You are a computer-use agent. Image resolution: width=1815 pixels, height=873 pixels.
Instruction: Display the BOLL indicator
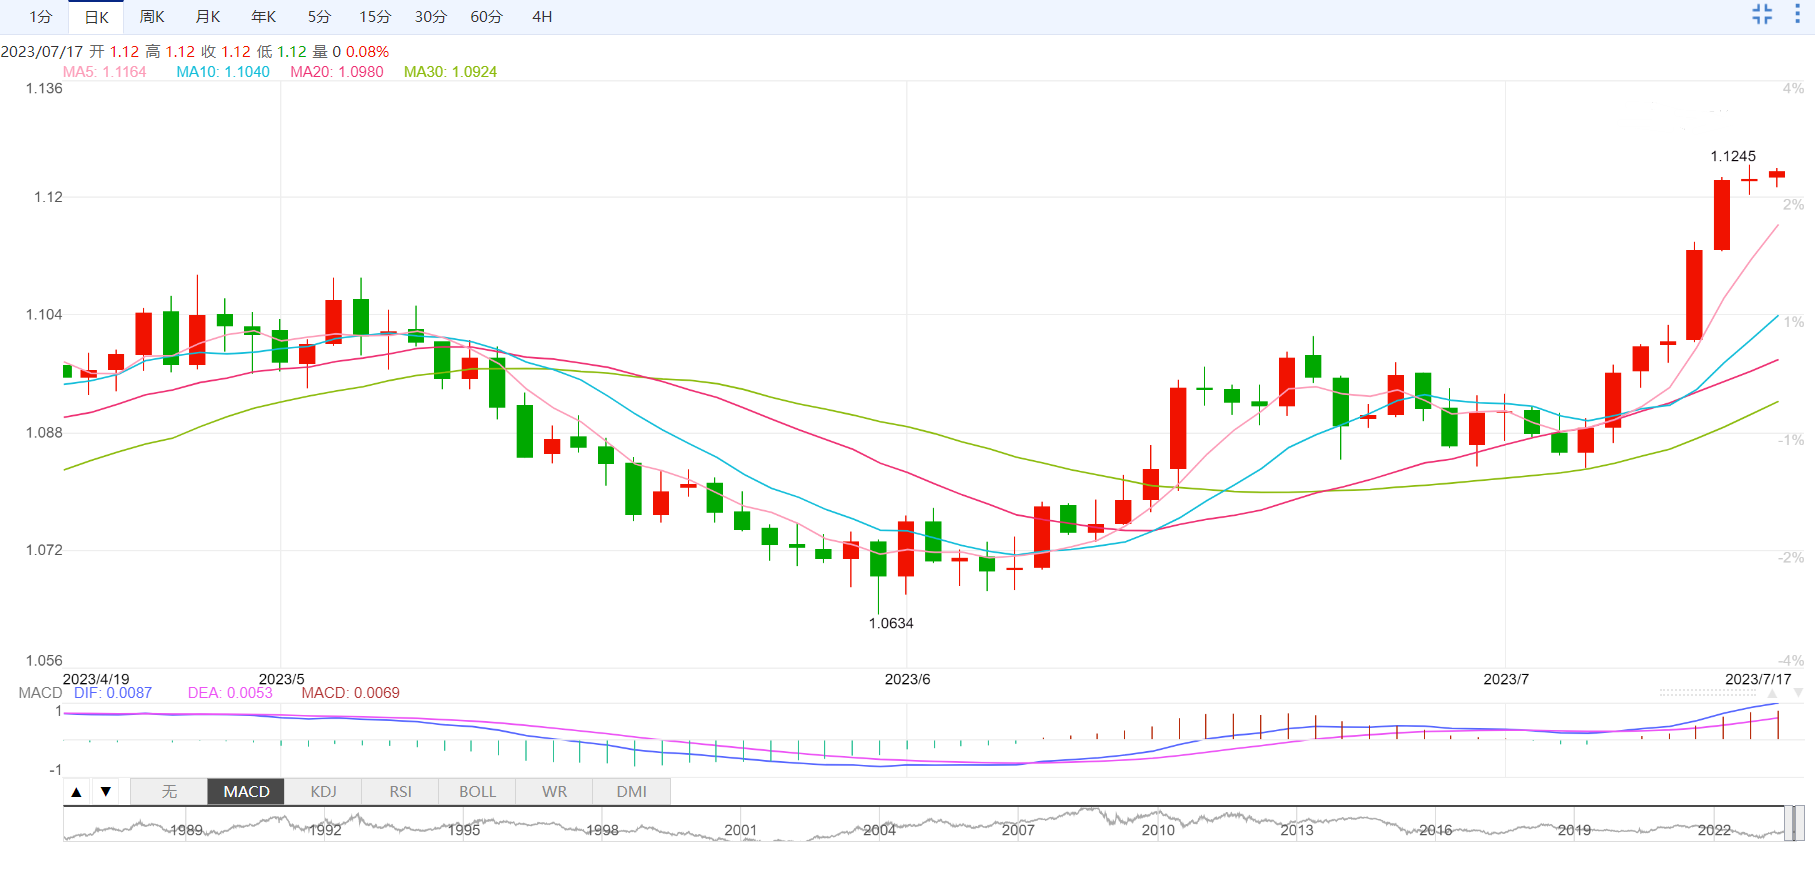477,792
